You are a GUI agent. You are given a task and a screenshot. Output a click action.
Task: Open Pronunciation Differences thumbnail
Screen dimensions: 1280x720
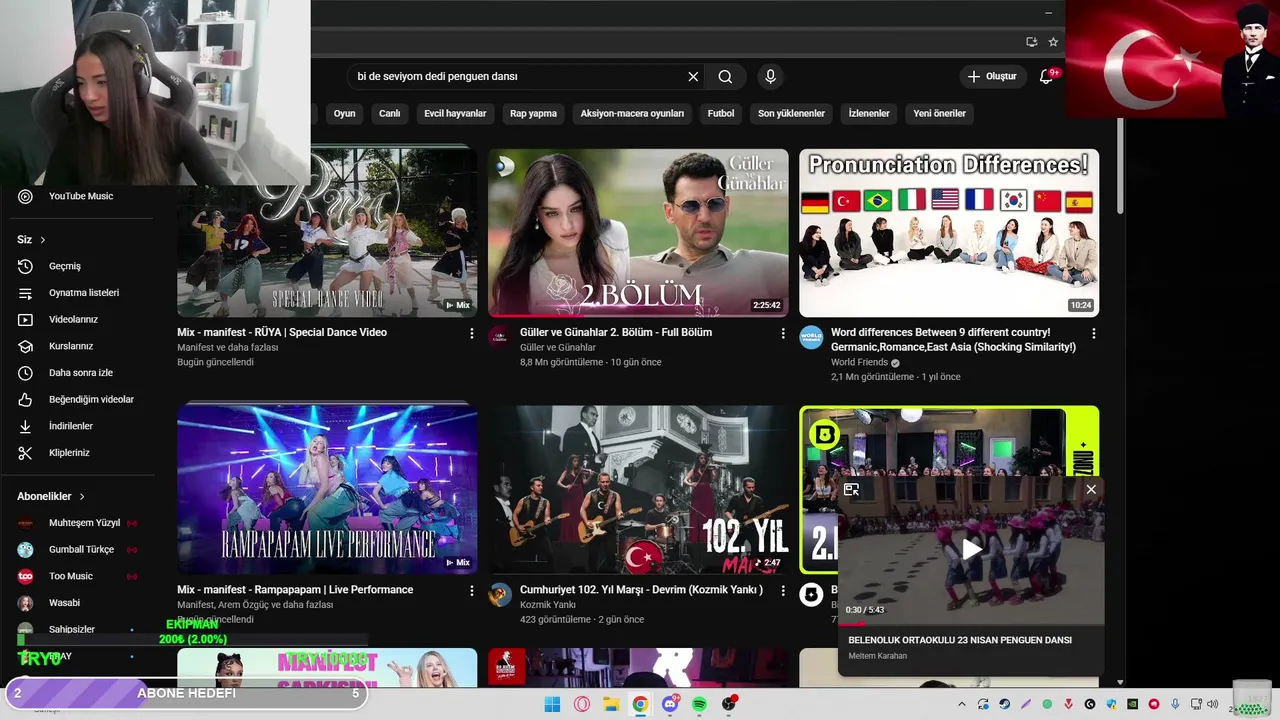coord(949,233)
